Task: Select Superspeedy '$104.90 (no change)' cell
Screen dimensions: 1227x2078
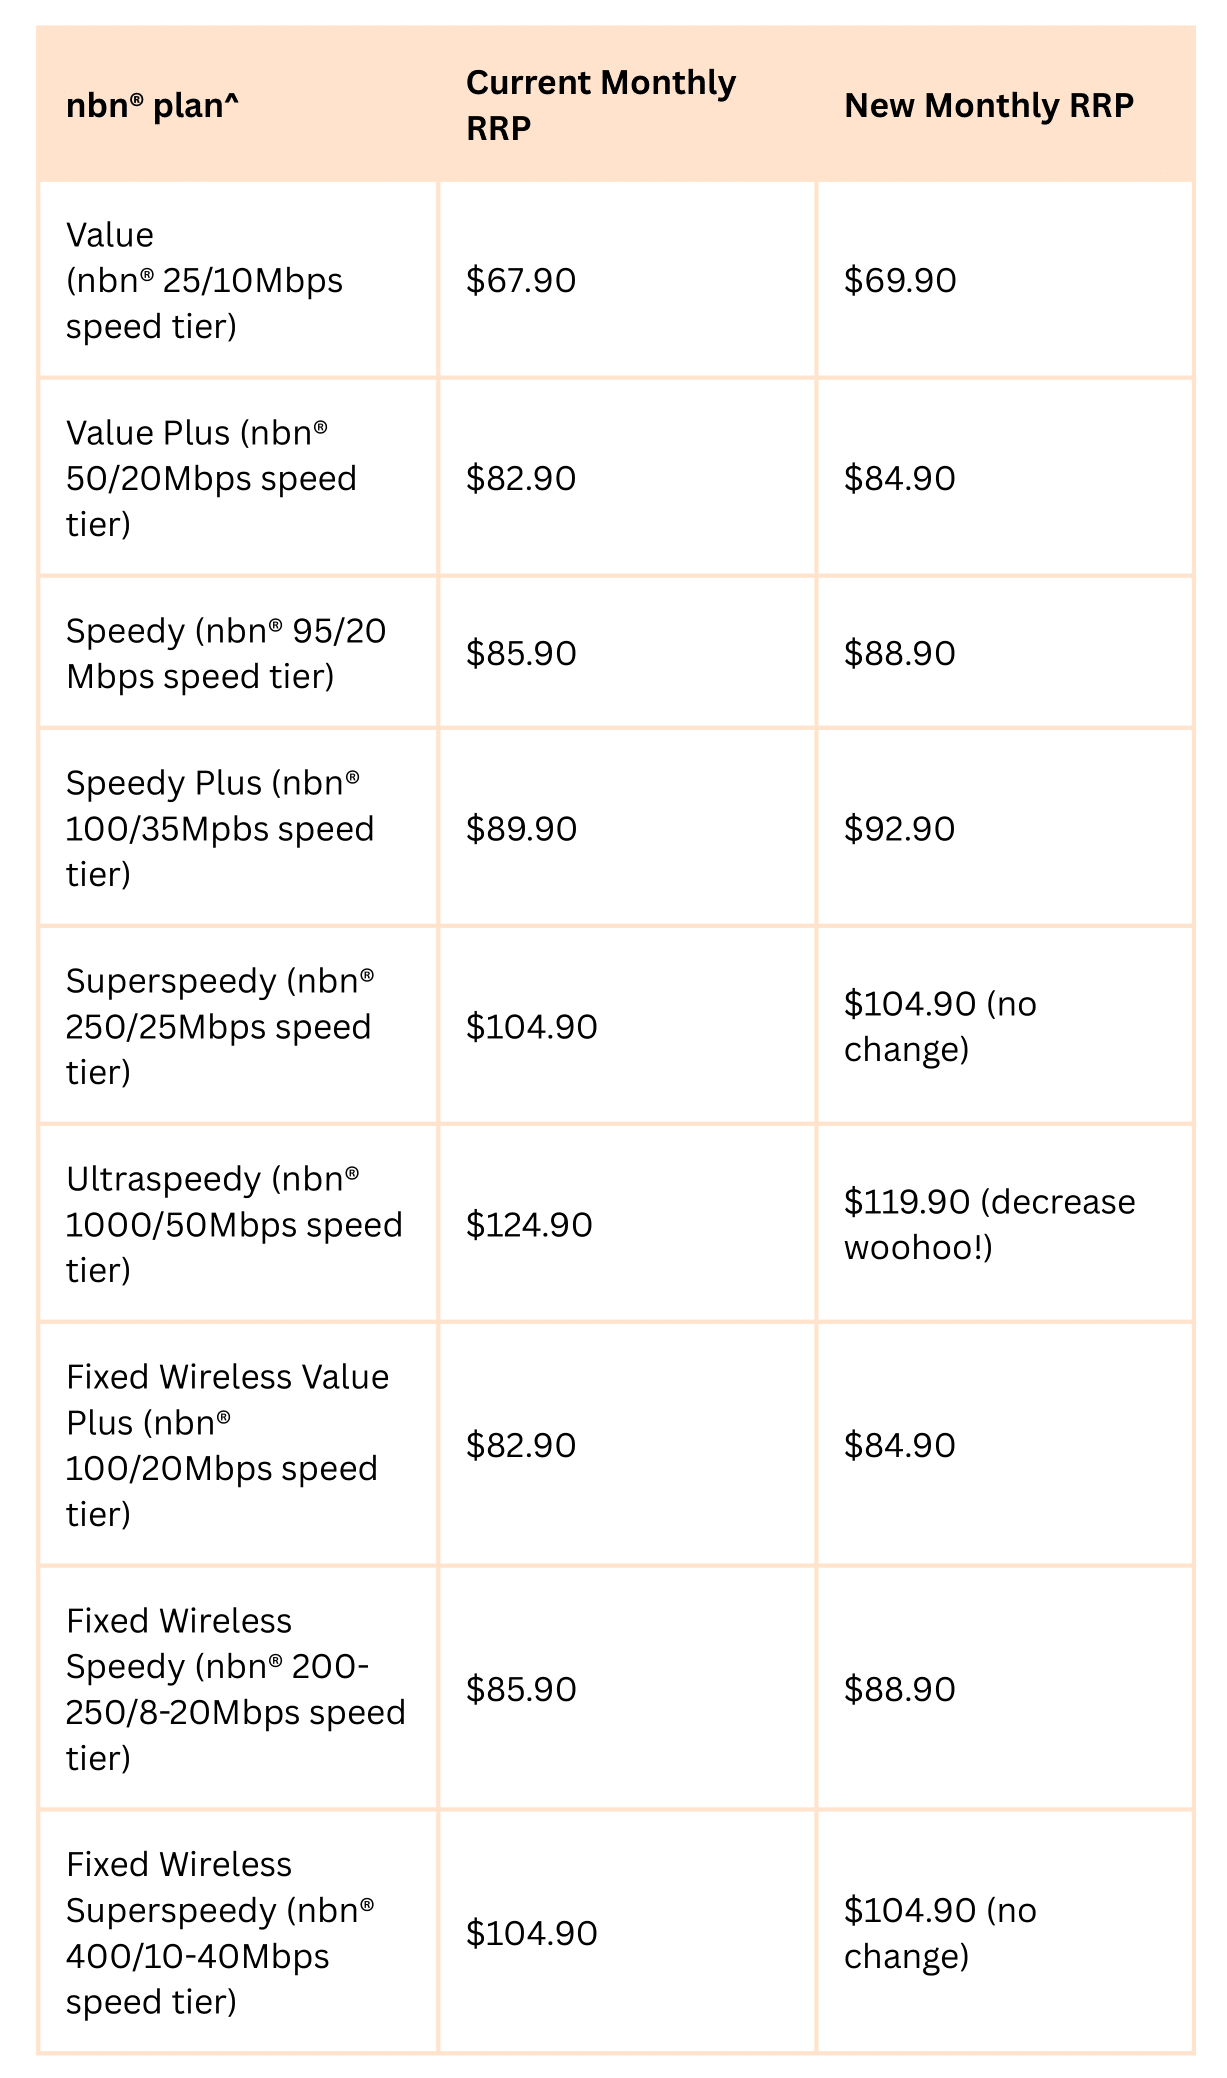Action: click(x=1005, y=1026)
